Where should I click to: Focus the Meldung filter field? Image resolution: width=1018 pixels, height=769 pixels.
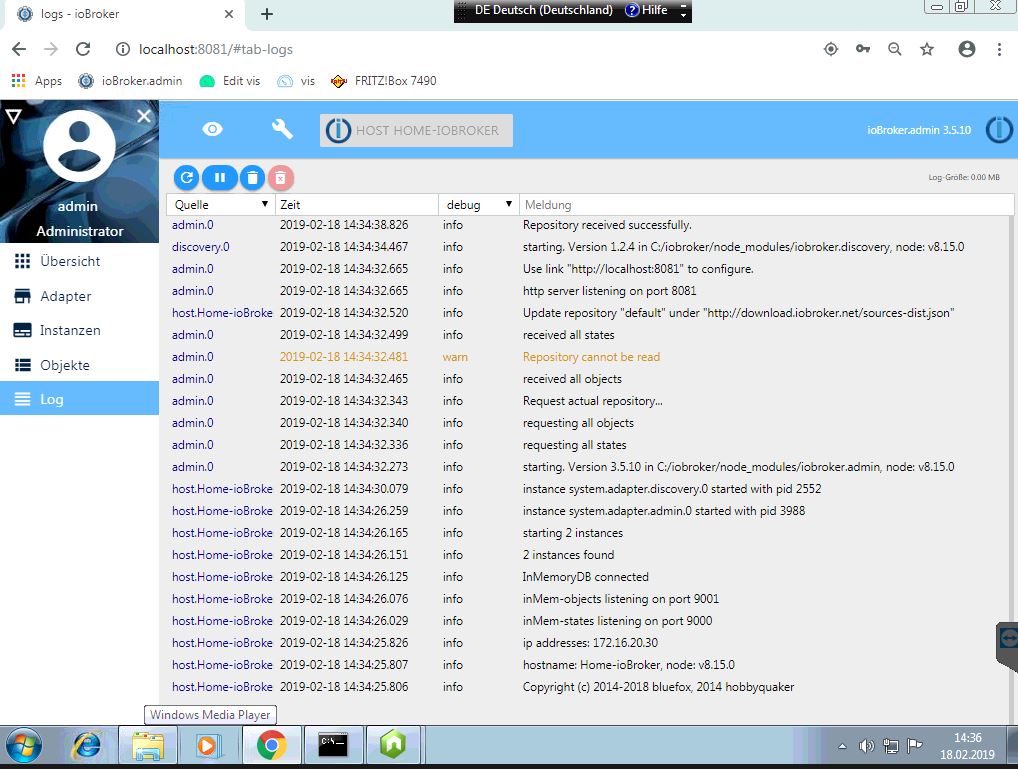coord(766,205)
